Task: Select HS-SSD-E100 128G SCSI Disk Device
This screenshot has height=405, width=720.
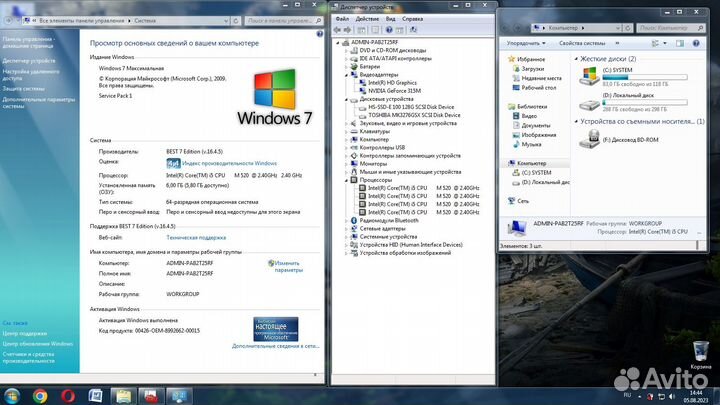Action: tap(411, 107)
